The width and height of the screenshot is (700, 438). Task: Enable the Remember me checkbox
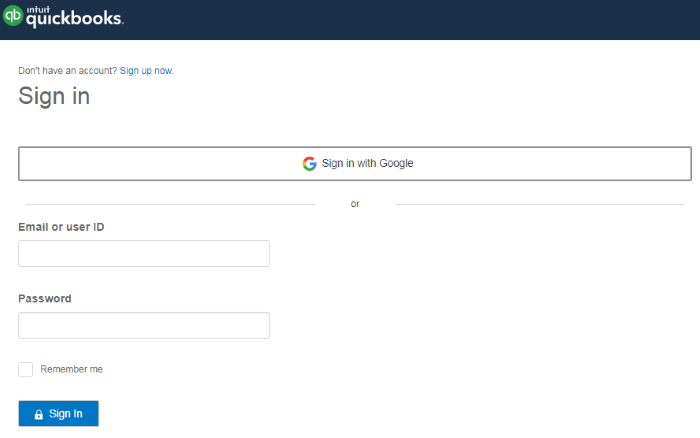click(25, 369)
